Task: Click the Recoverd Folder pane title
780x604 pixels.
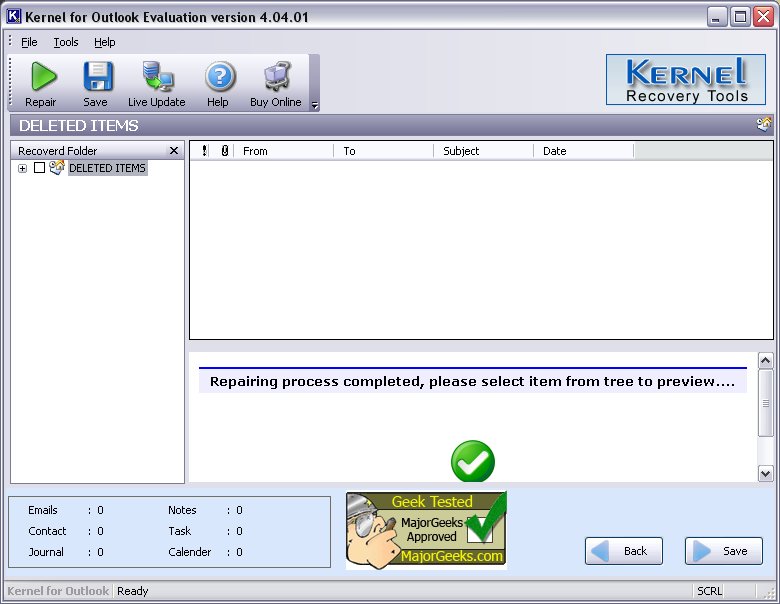Action: [58, 151]
